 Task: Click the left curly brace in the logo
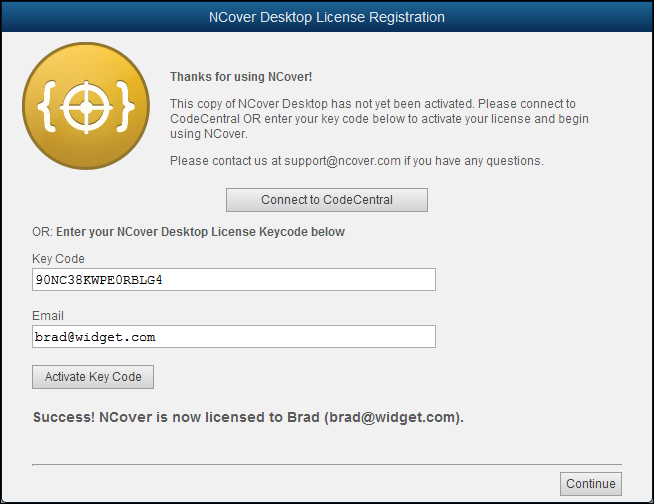point(47,107)
